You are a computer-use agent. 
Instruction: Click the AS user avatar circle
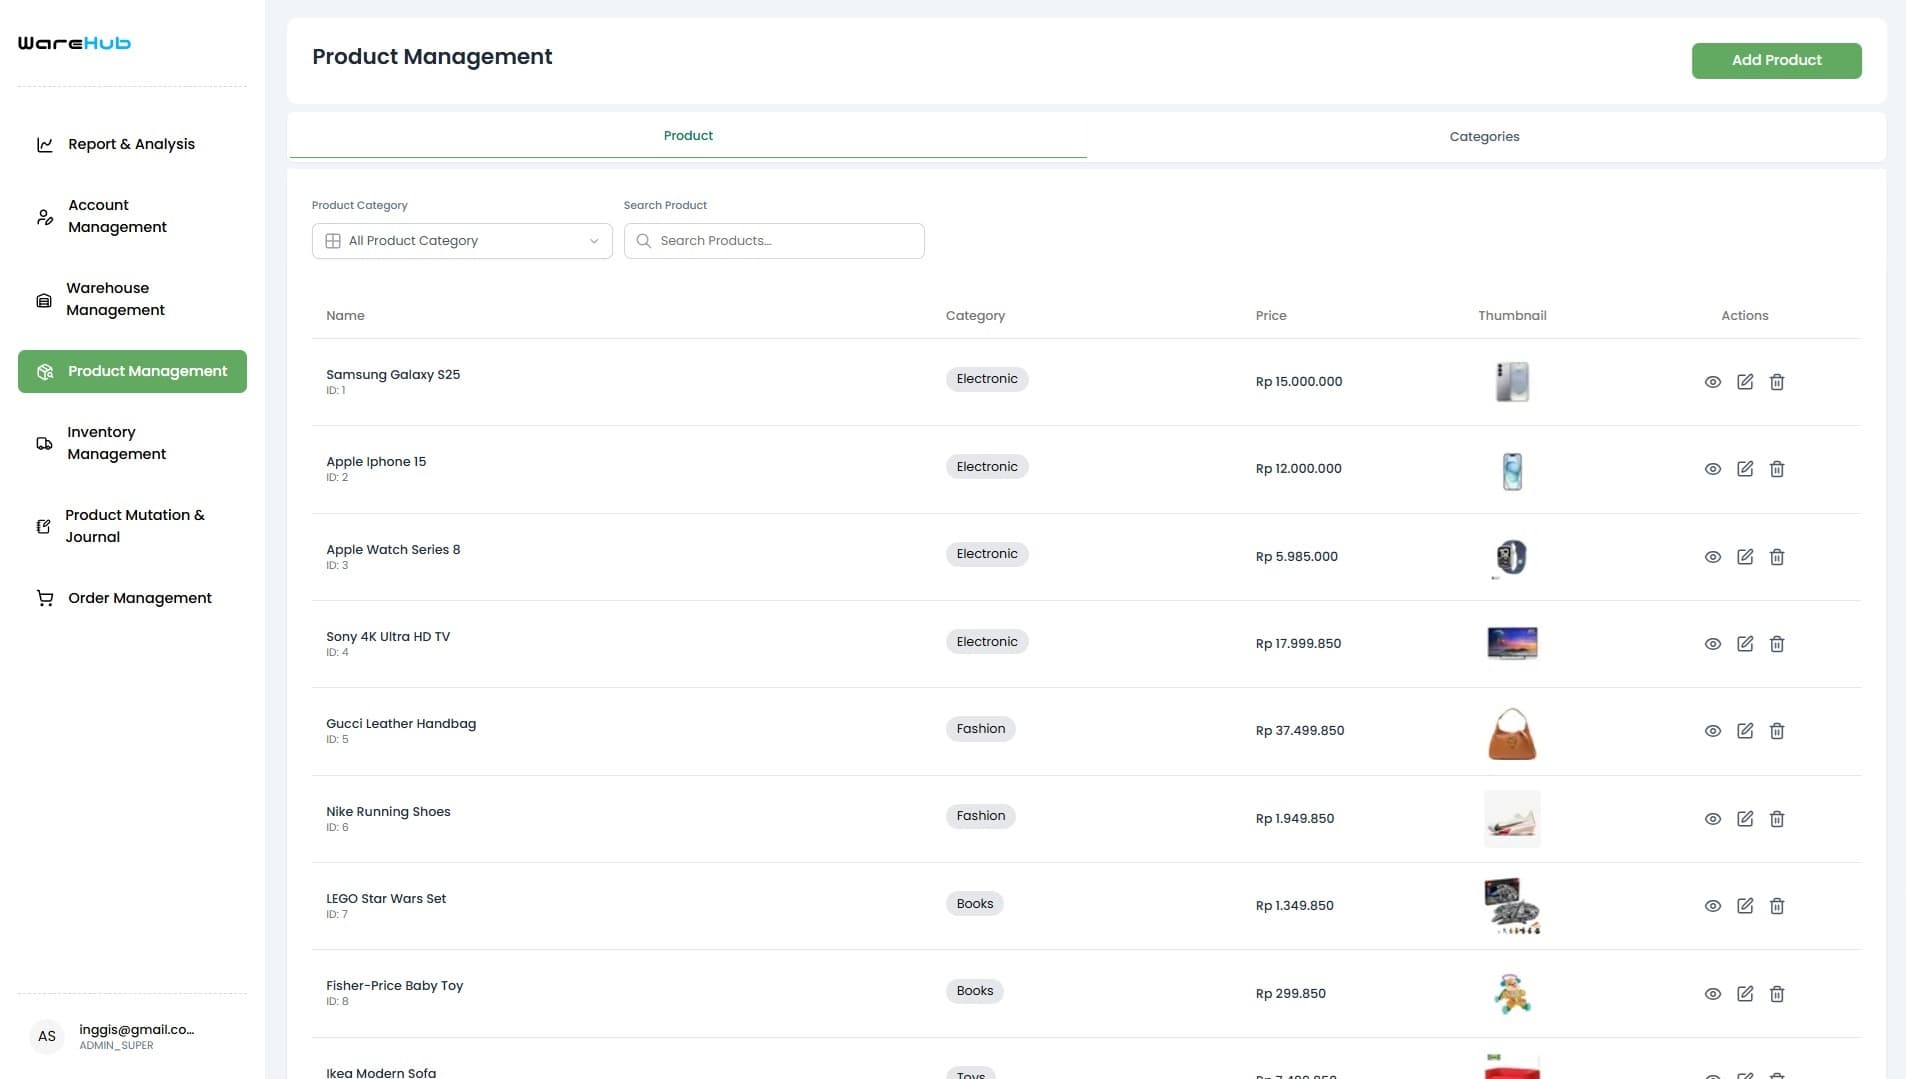click(x=46, y=1036)
